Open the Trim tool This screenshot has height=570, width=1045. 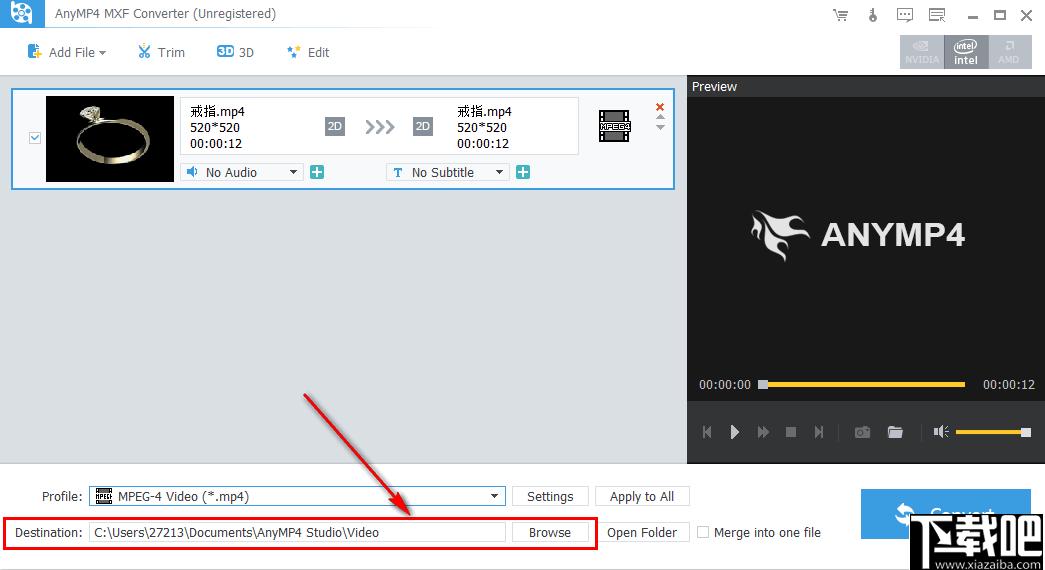(161, 52)
